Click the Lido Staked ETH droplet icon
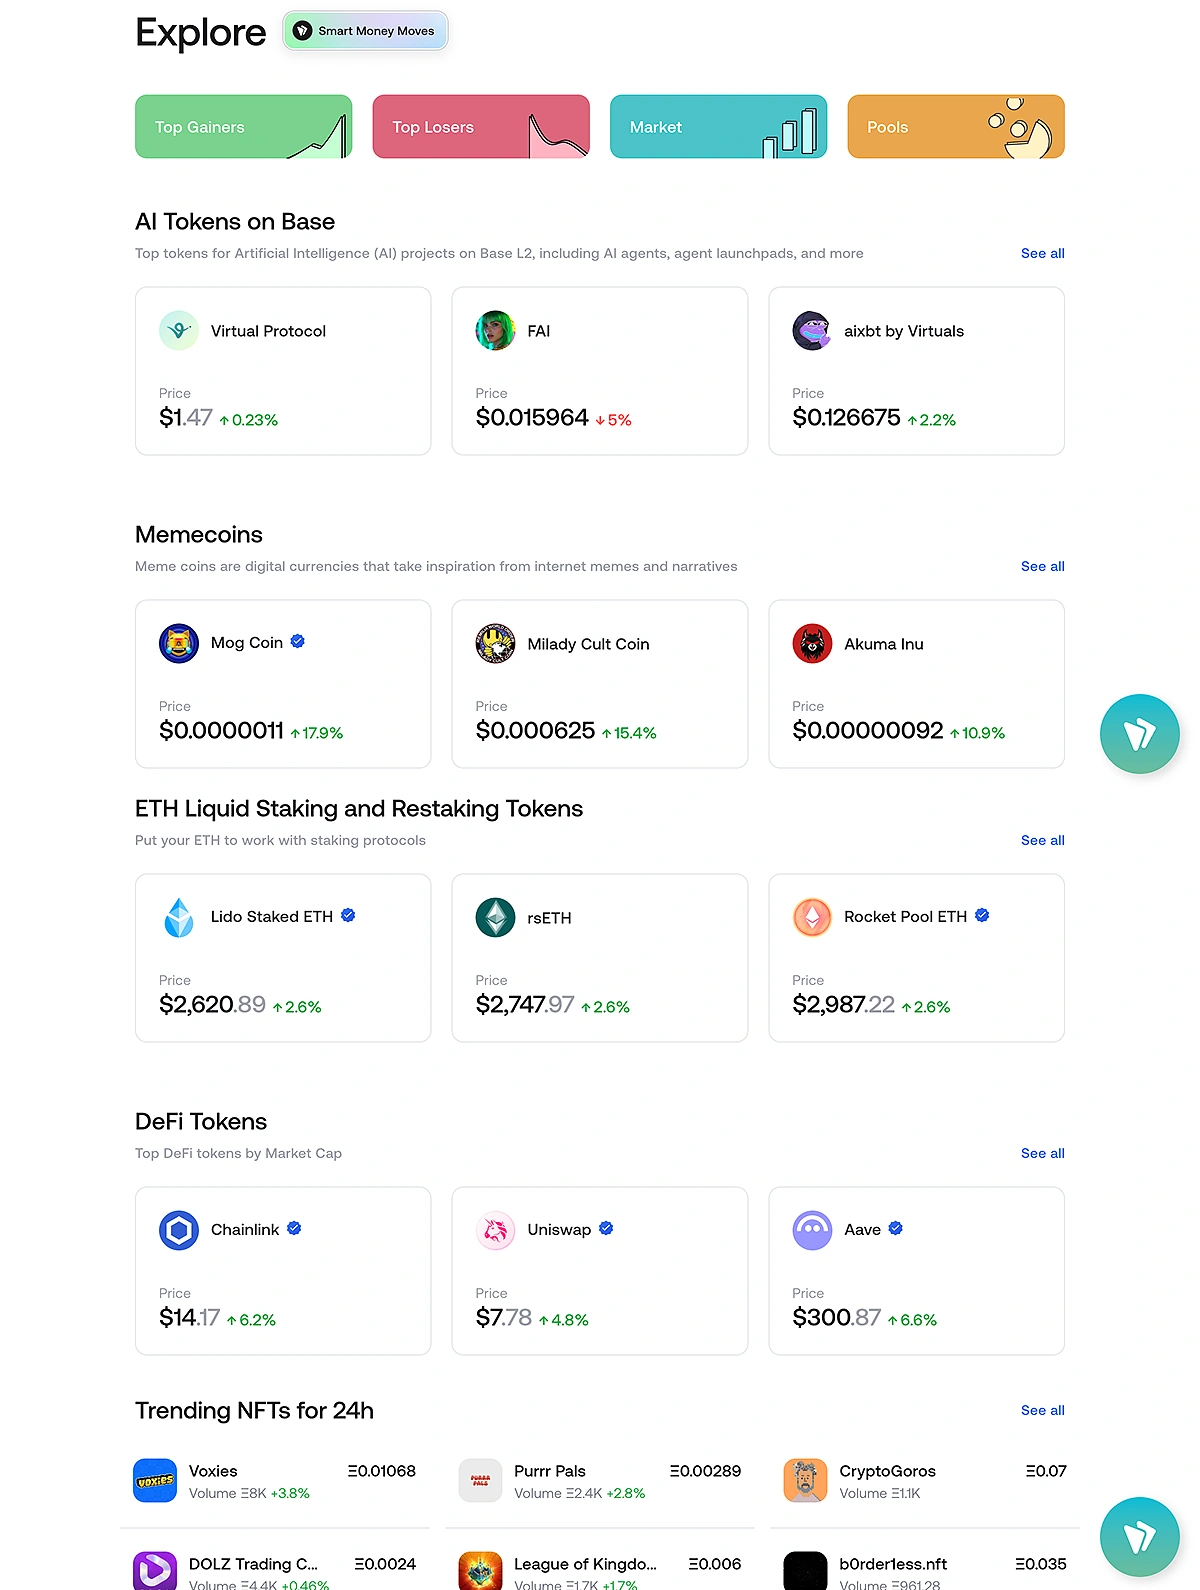Screen dimensions: 1200x1590 179,918
